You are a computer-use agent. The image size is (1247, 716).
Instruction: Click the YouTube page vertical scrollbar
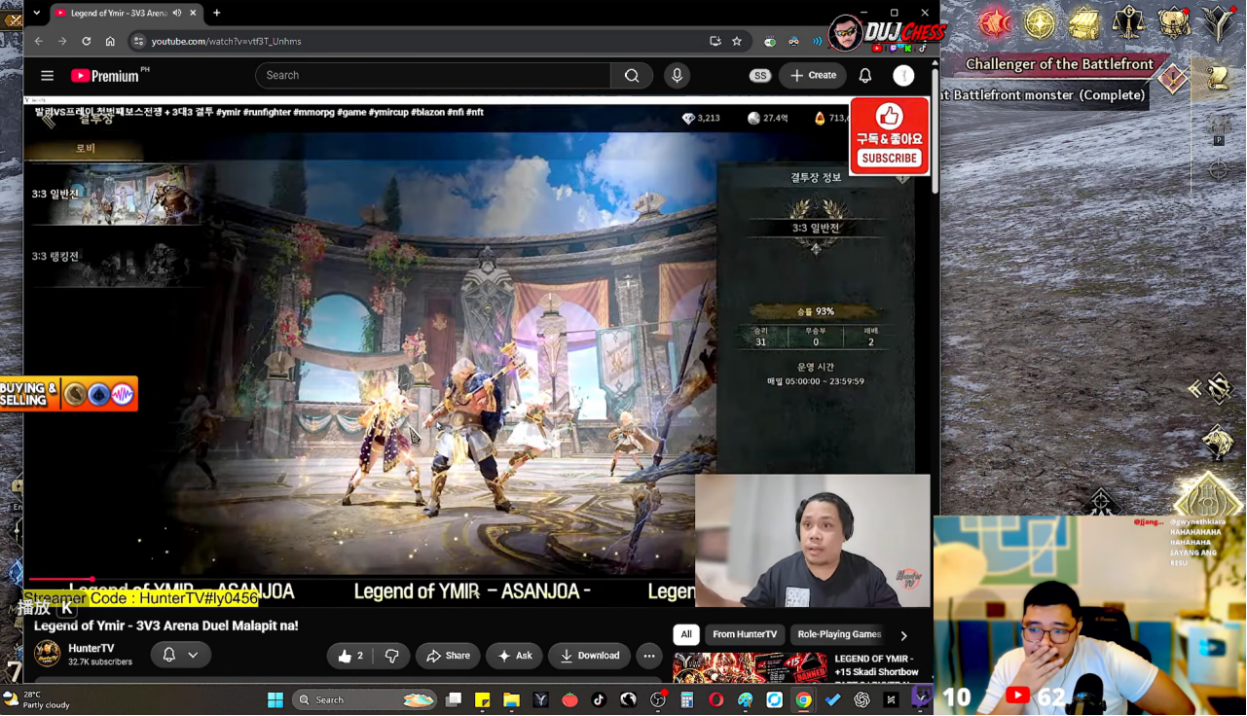coord(935,130)
